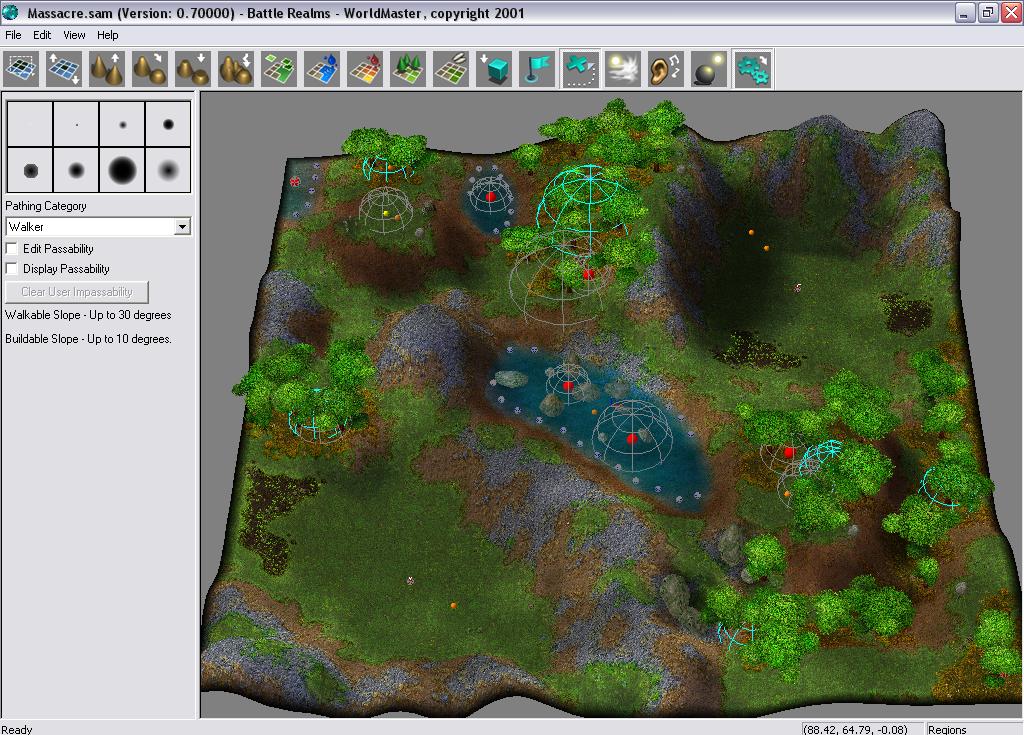Open the ear sound regions tool
This screenshot has height=735, width=1024.
tap(666, 69)
